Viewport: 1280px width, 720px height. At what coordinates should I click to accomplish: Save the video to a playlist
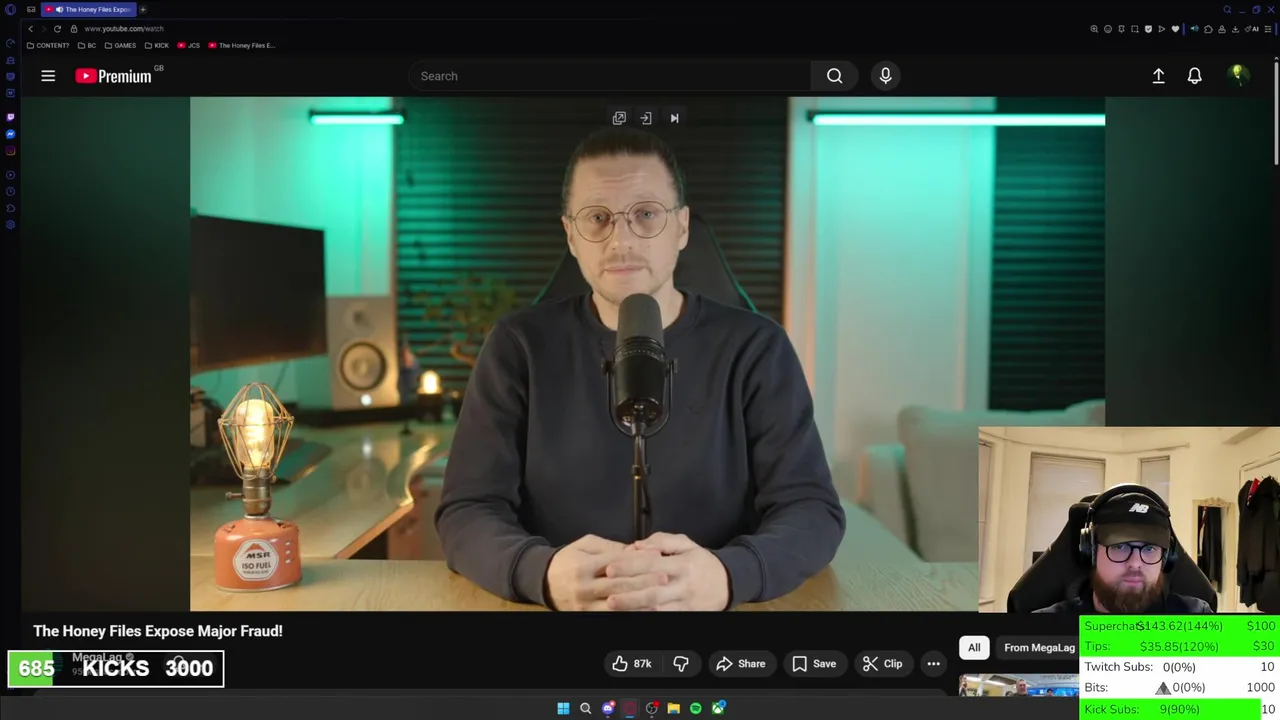click(814, 664)
